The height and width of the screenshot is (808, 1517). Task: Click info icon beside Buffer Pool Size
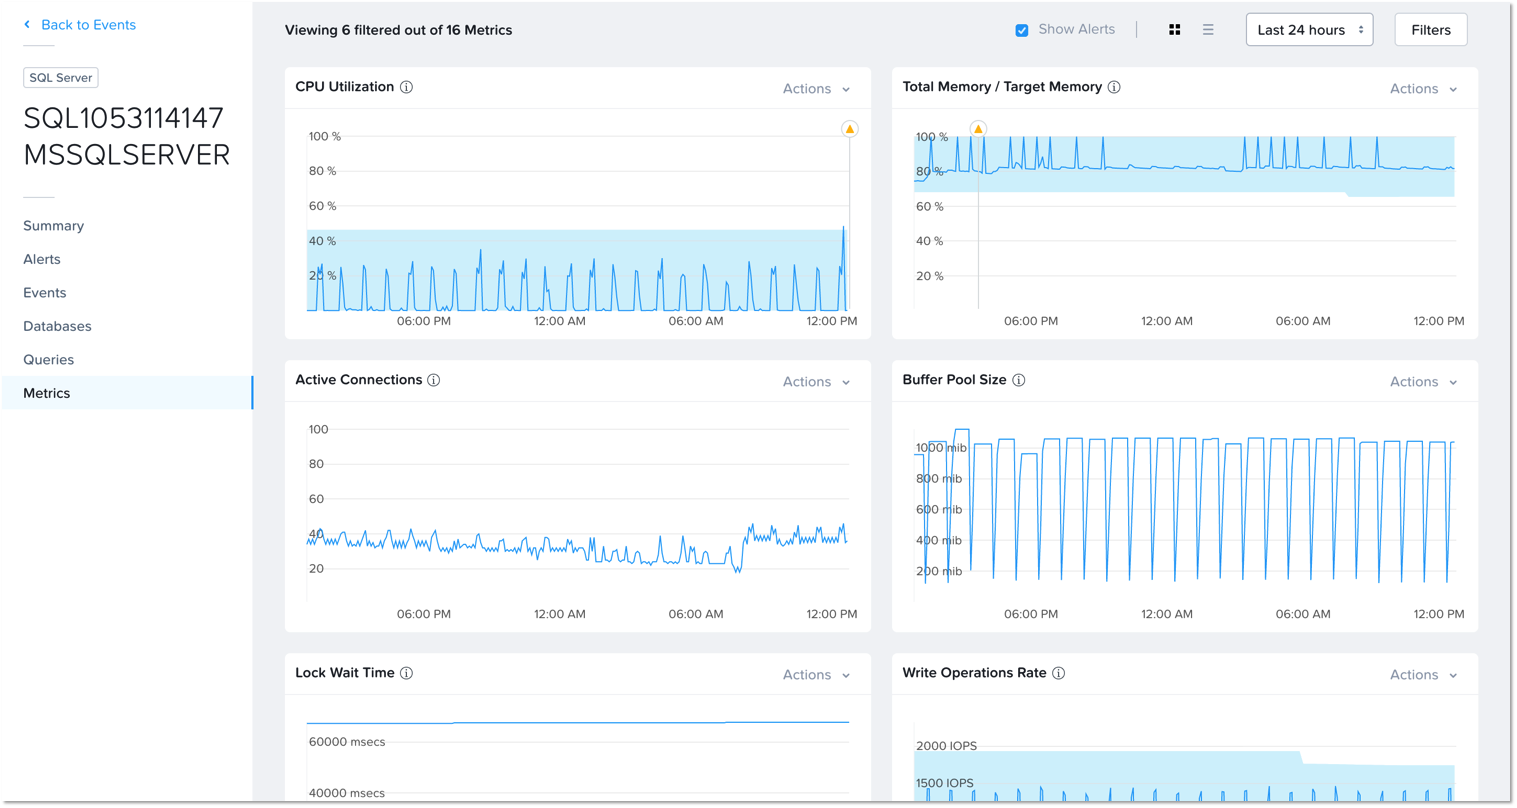(x=1018, y=380)
